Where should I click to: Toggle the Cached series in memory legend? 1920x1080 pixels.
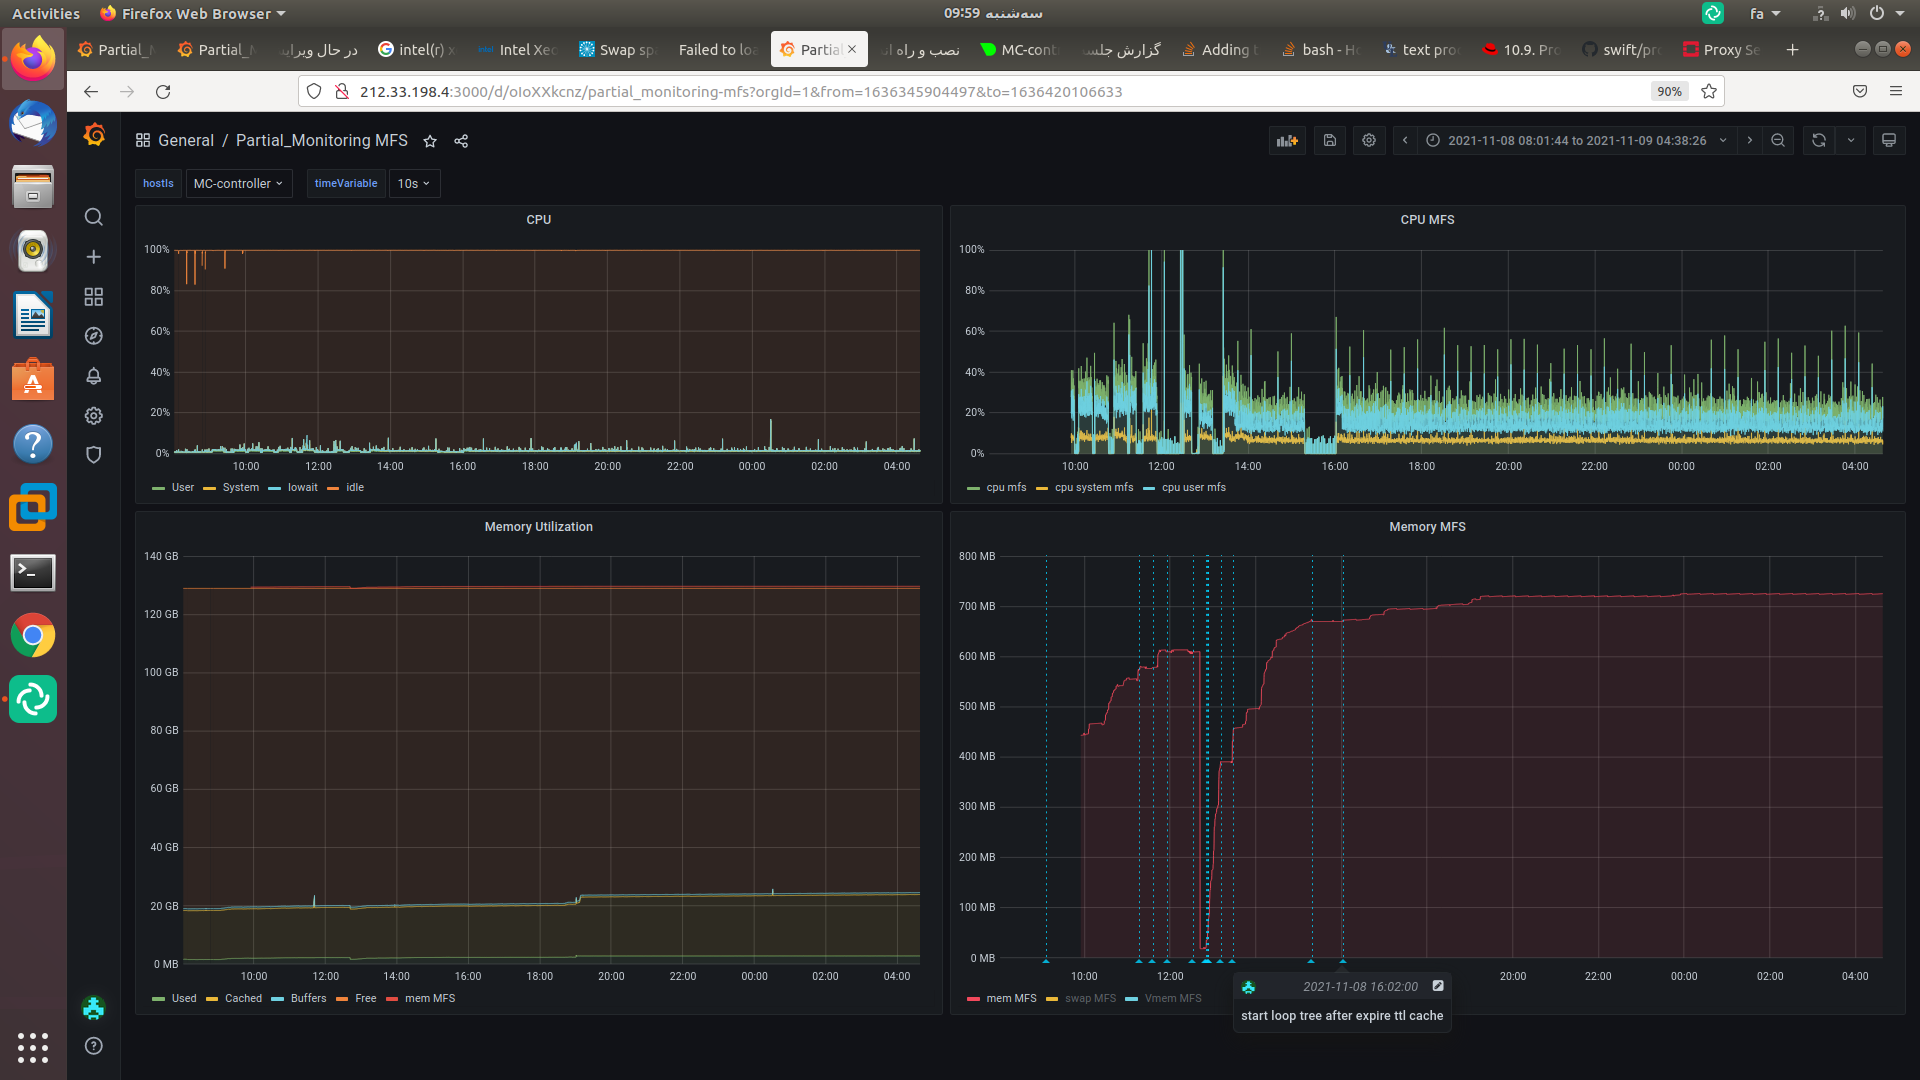243,999
